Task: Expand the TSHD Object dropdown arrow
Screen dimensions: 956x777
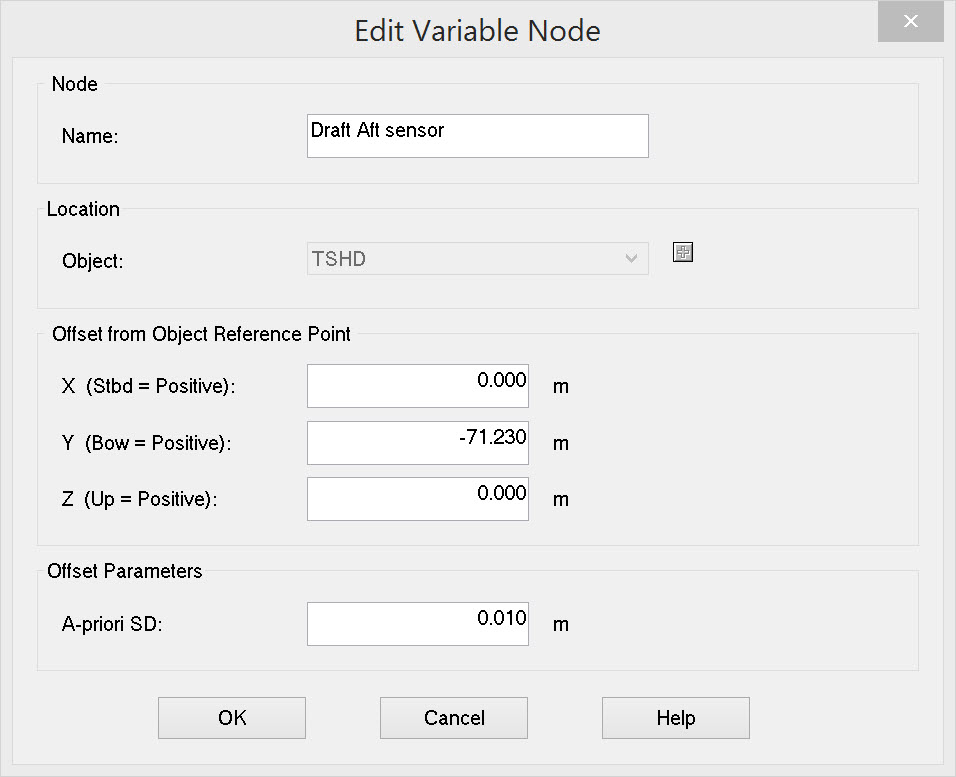Action: tap(631, 259)
